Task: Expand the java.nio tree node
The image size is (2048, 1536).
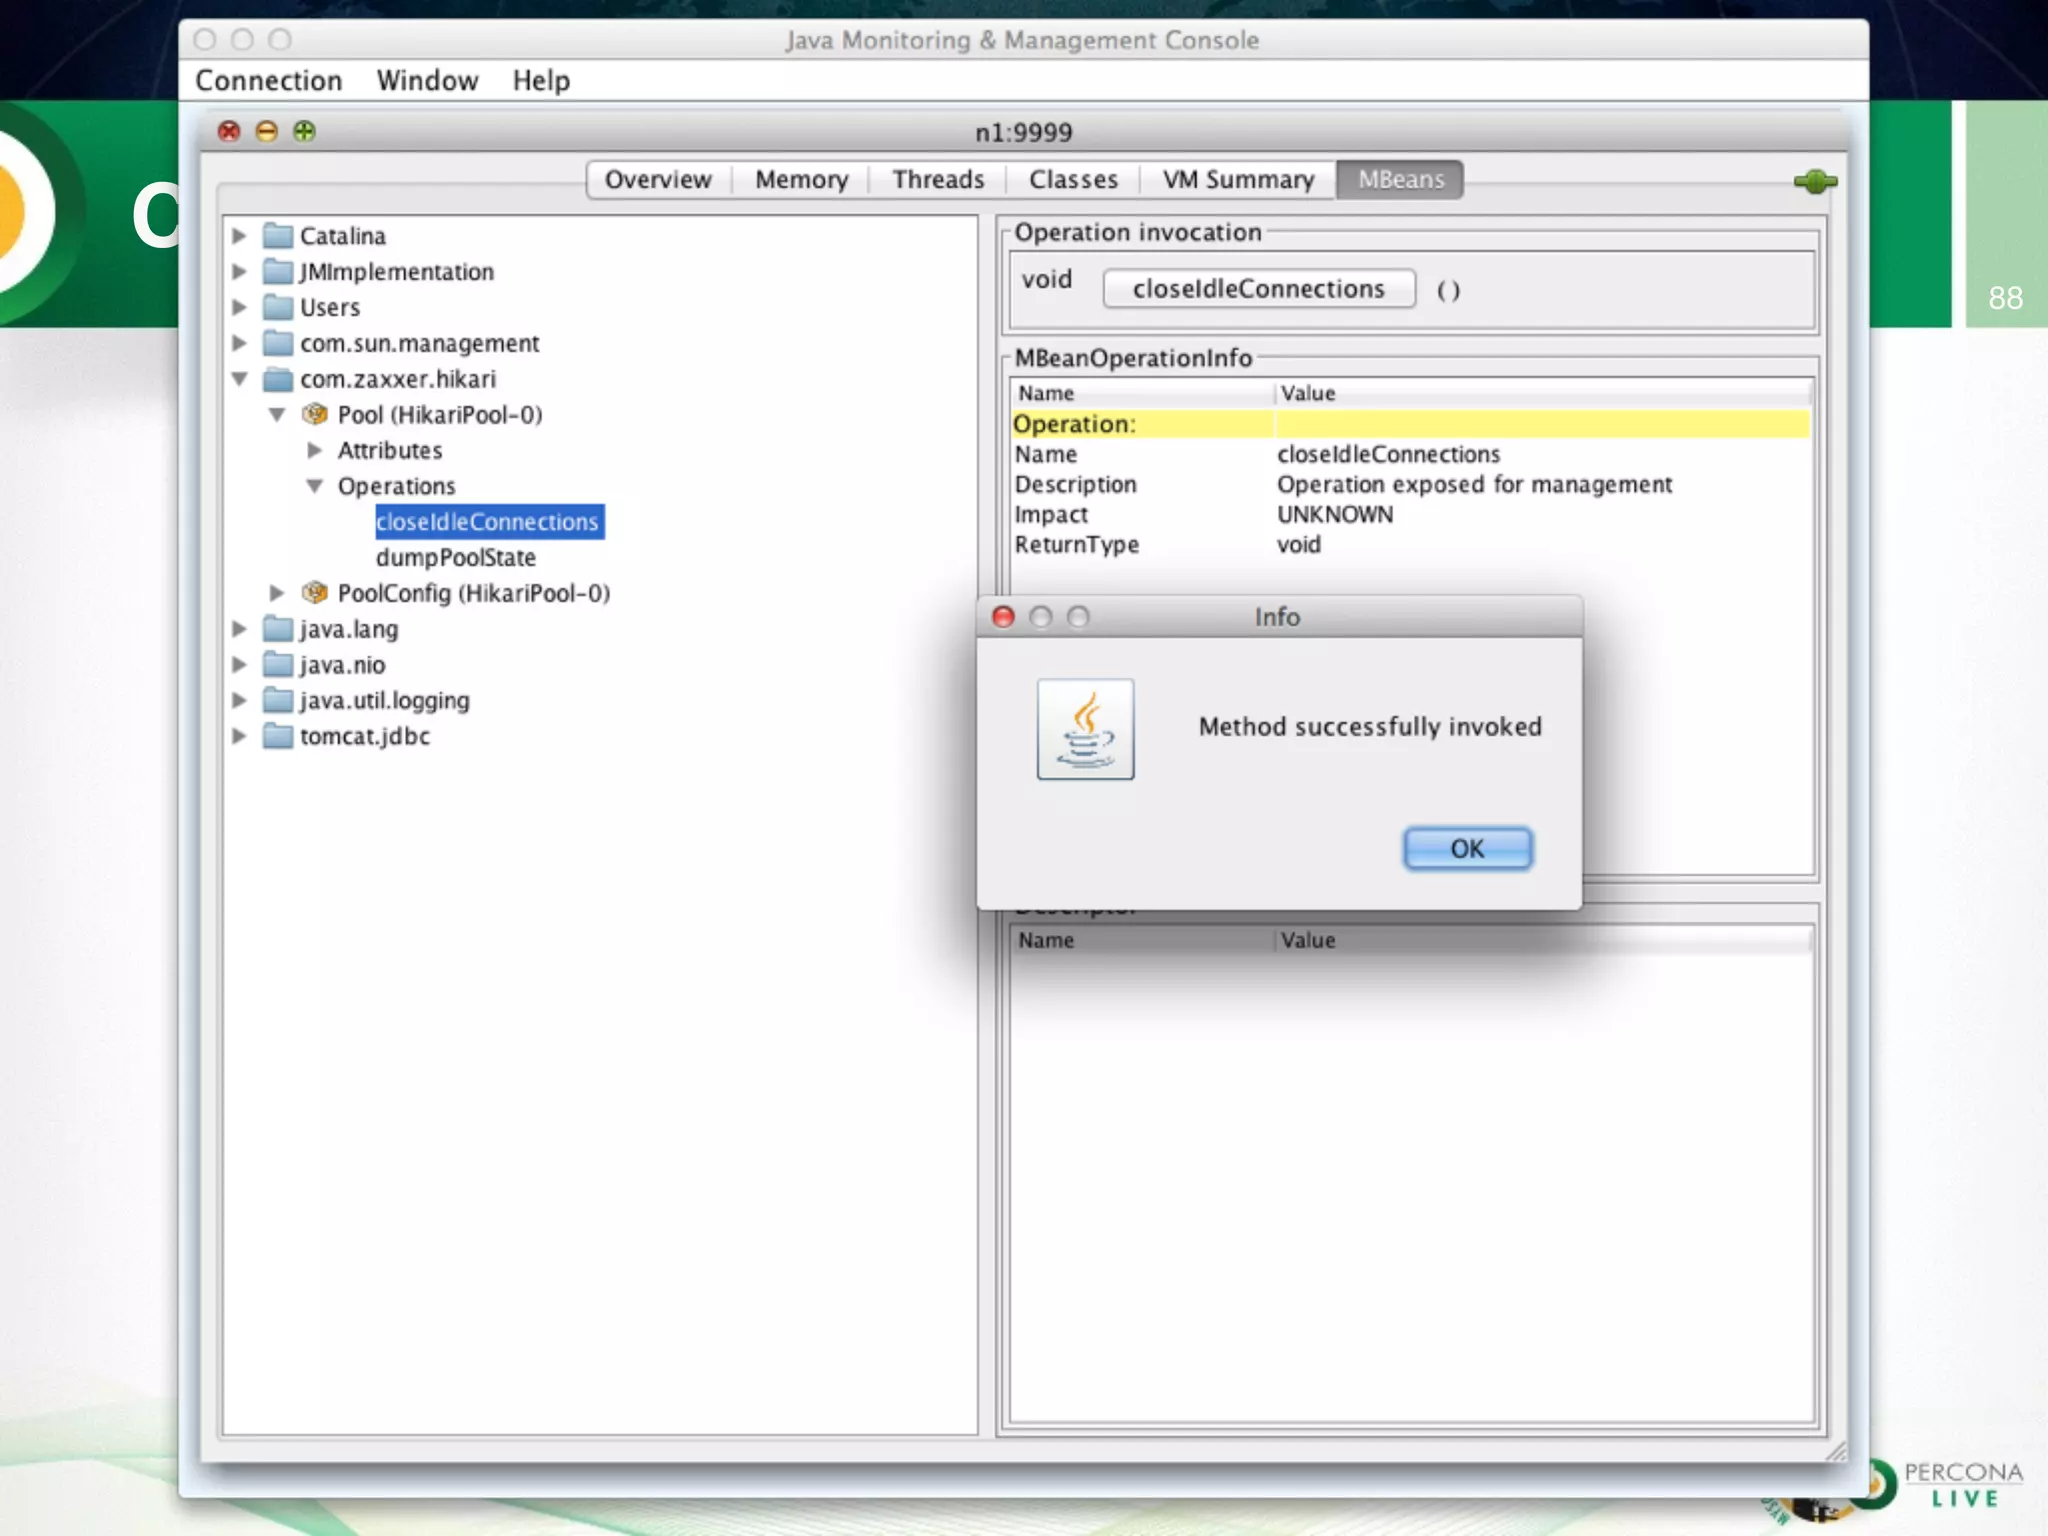Action: pyautogui.click(x=239, y=665)
